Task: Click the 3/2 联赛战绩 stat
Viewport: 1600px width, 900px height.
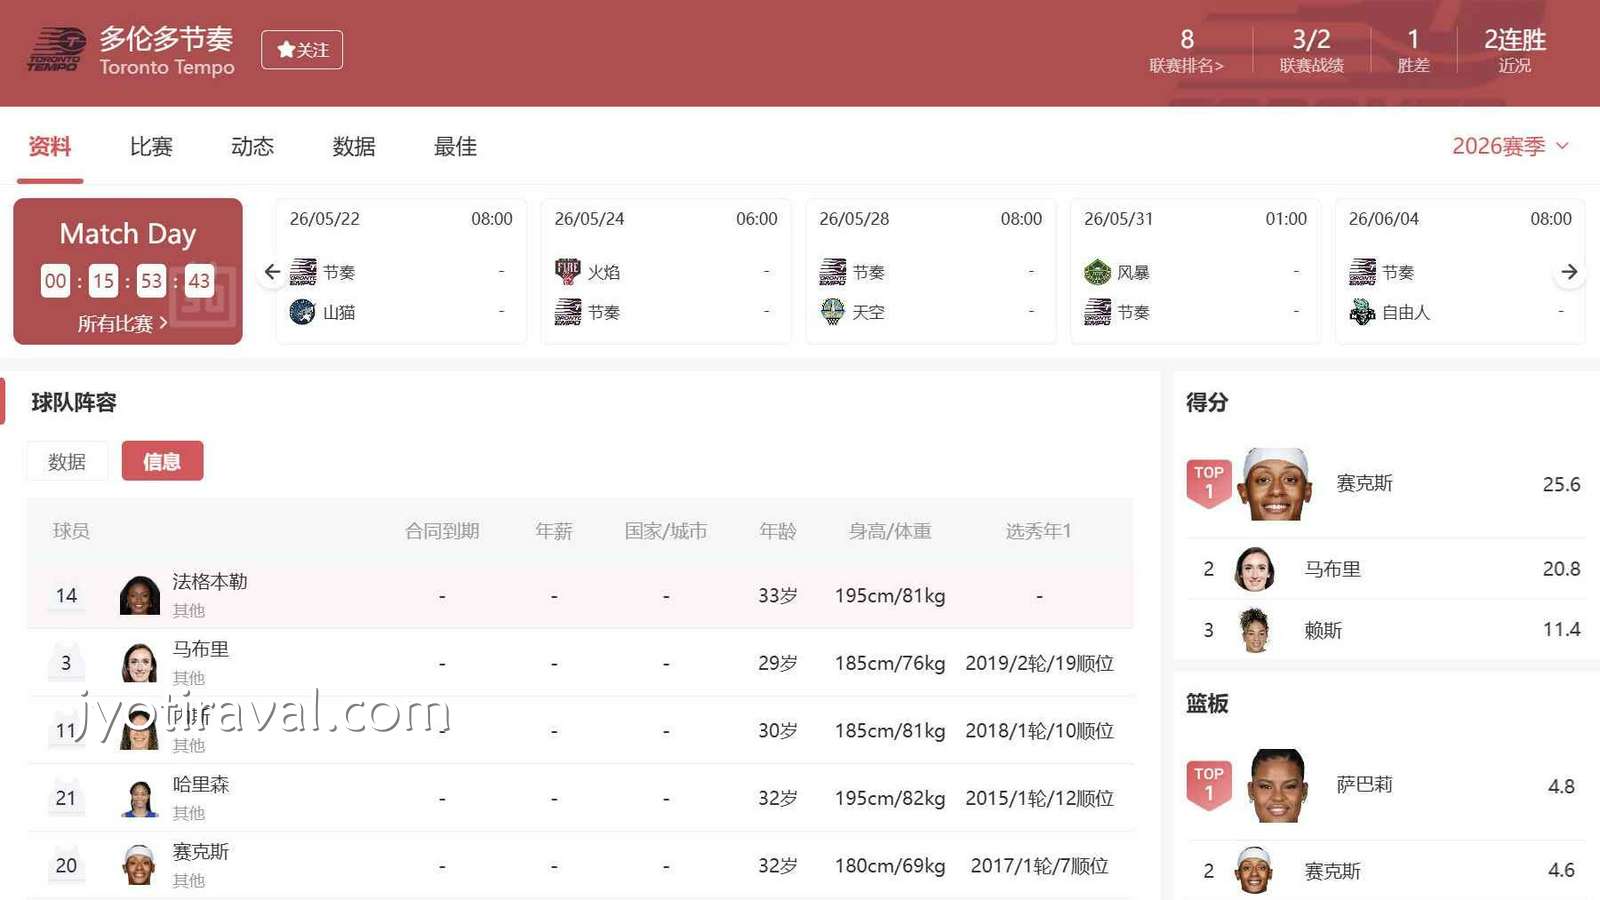Action: [1311, 50]
